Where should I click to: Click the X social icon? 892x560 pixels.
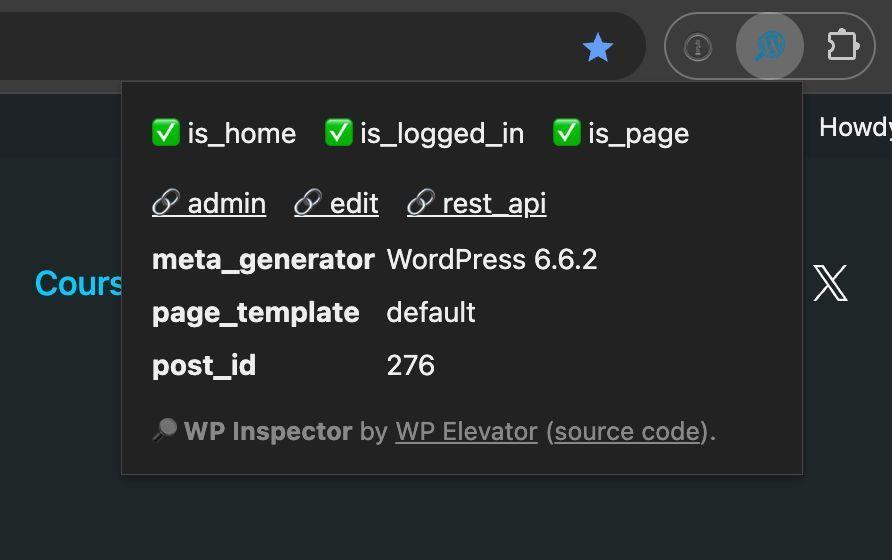(x=831, y=283)
